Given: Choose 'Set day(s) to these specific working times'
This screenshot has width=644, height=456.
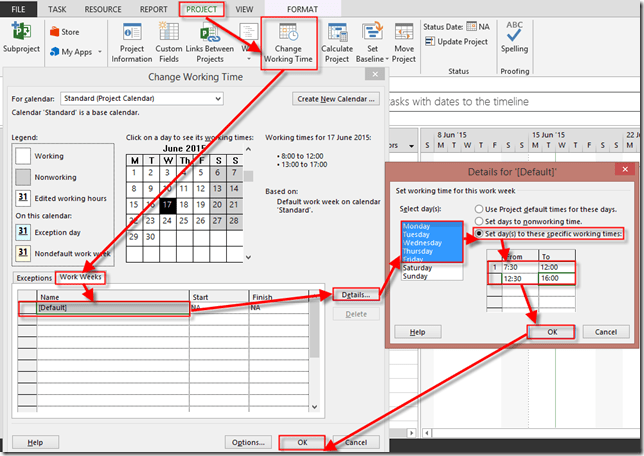Looking at the screenshot, I should pos(481,233).
